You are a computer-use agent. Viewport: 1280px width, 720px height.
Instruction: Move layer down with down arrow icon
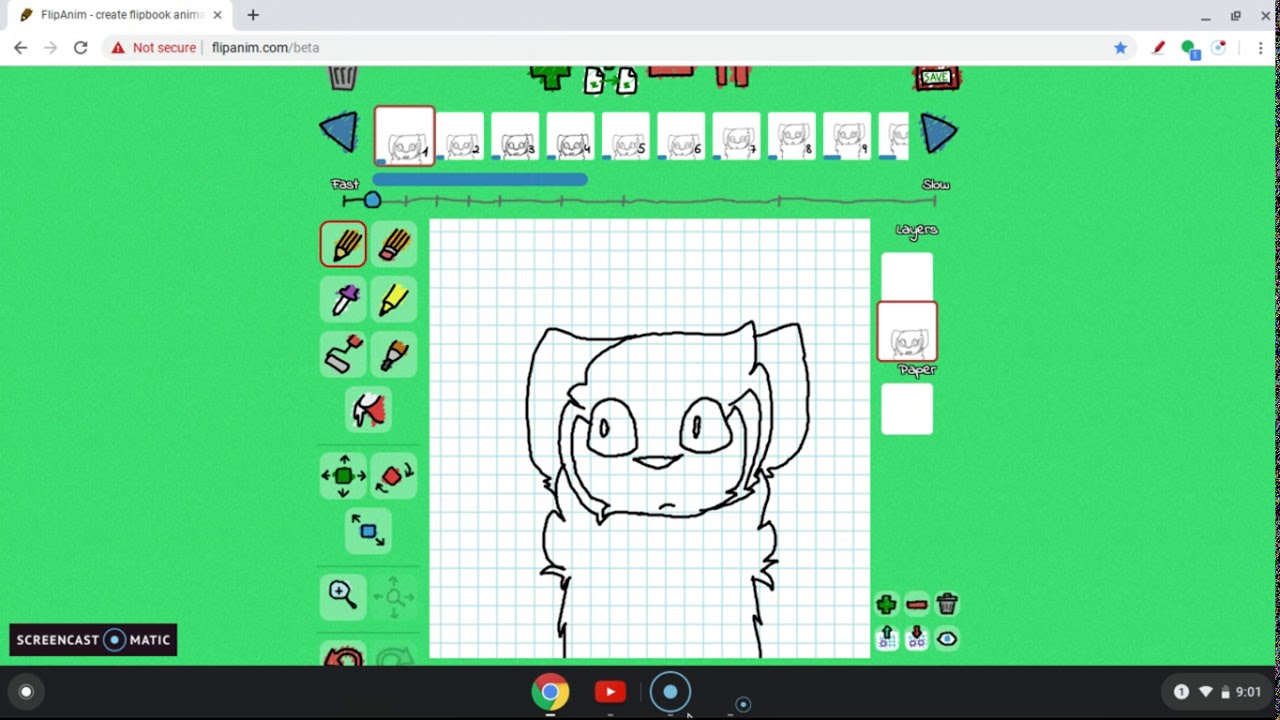click(917, 638)
